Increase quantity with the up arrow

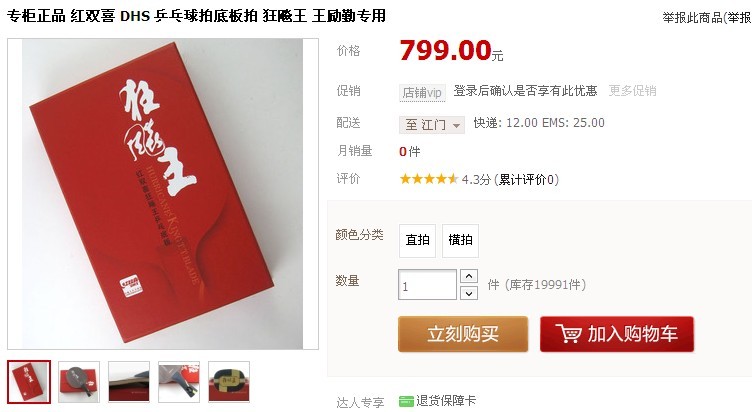(469, 276)
